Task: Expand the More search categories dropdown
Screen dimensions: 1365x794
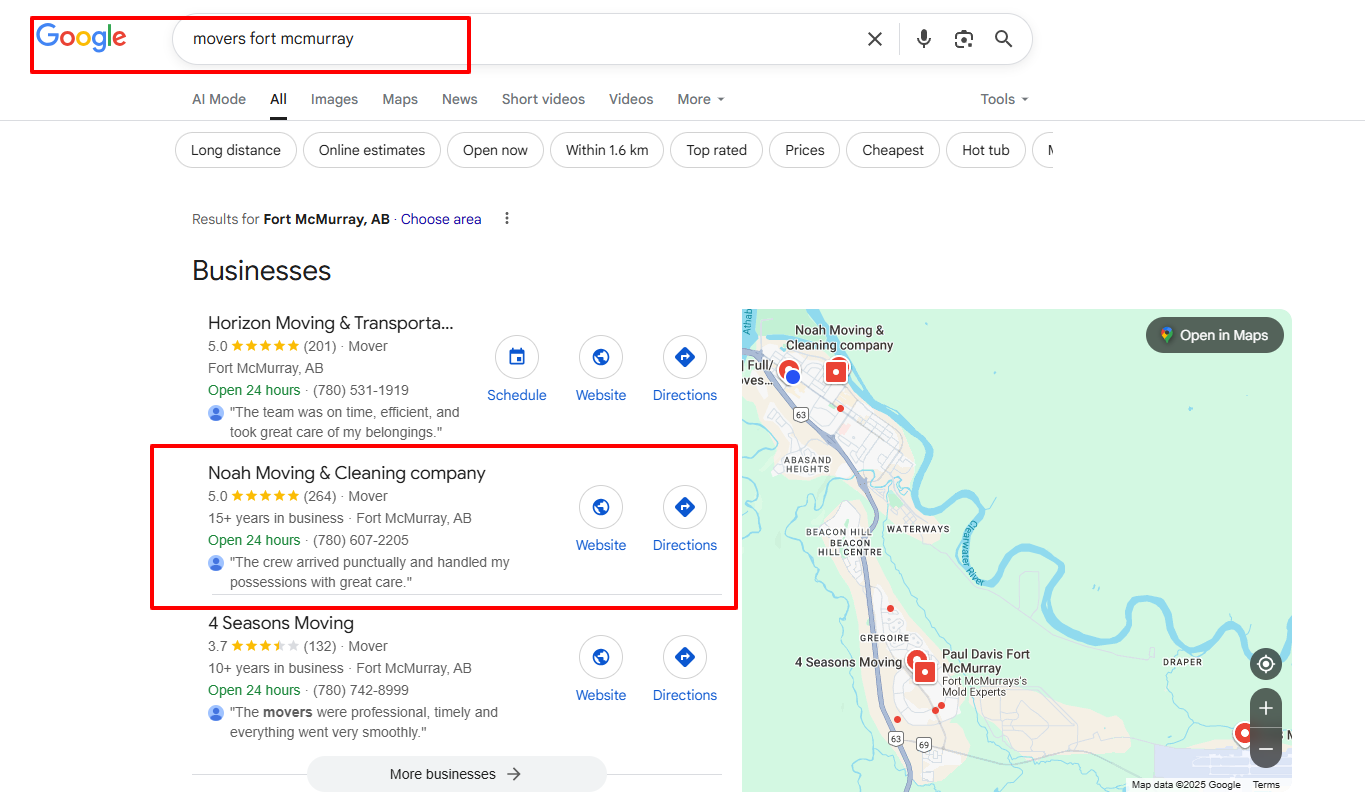Action: tap(700, 99)
